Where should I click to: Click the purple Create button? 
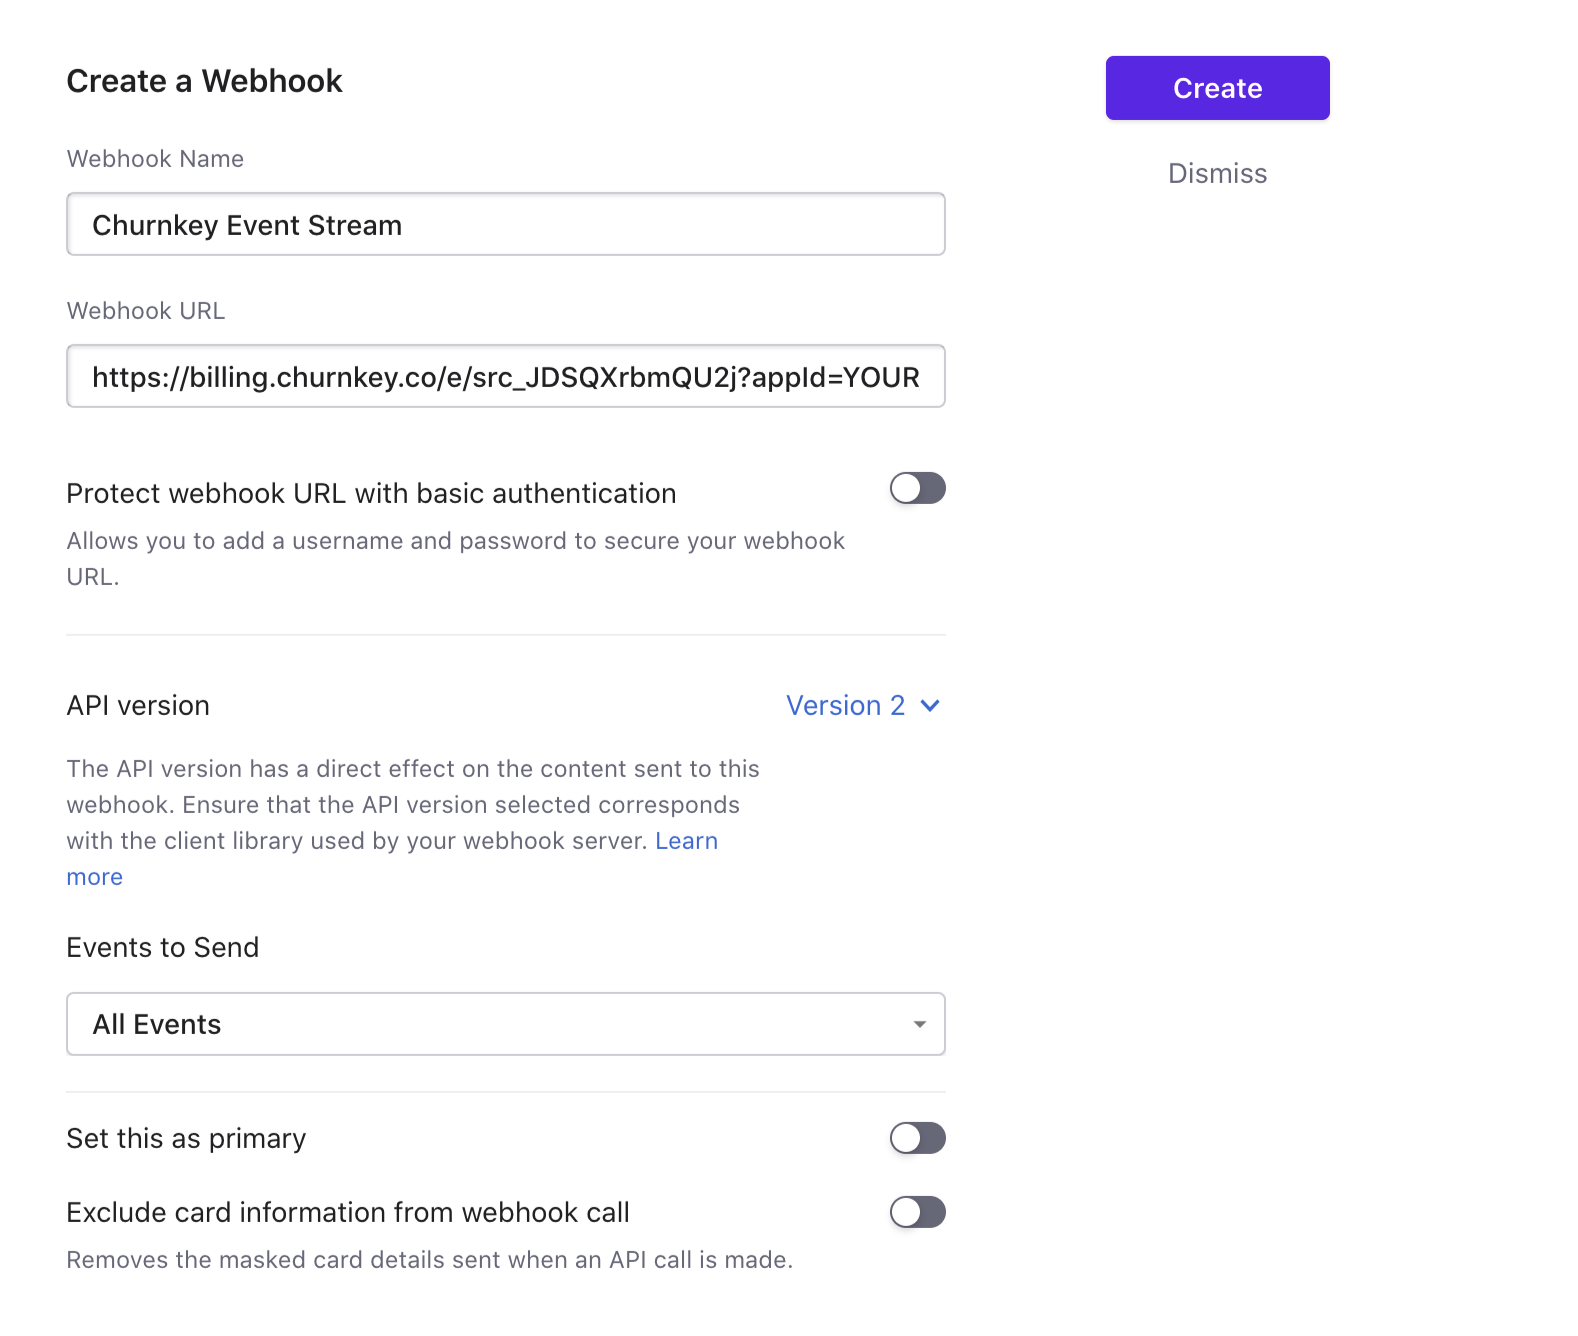click(x=1217, y=88)
